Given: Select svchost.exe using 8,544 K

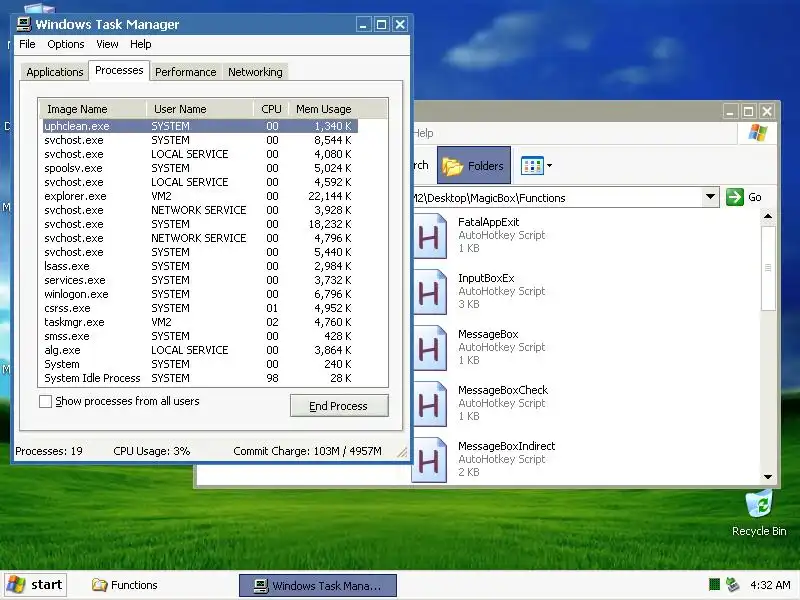Looking at the screenshot, I should (200, 140).
